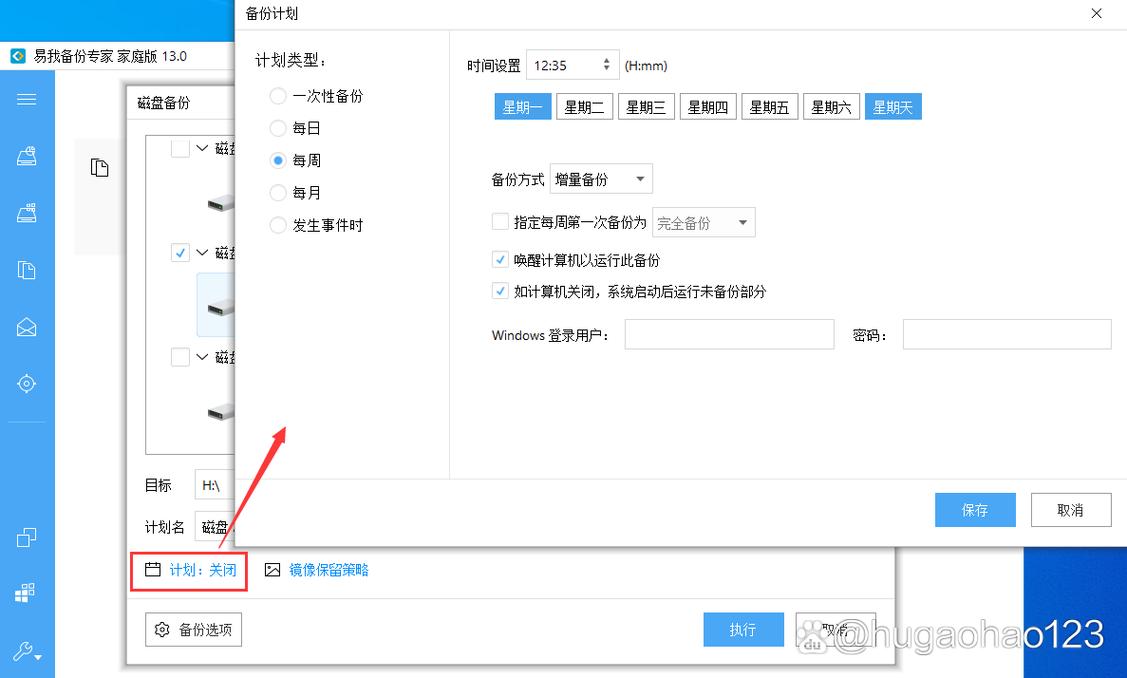Click the apps grid sidebar icon
Image resolution: width=1127 pixels, height=678 pixels.
[x=27, y=591]
